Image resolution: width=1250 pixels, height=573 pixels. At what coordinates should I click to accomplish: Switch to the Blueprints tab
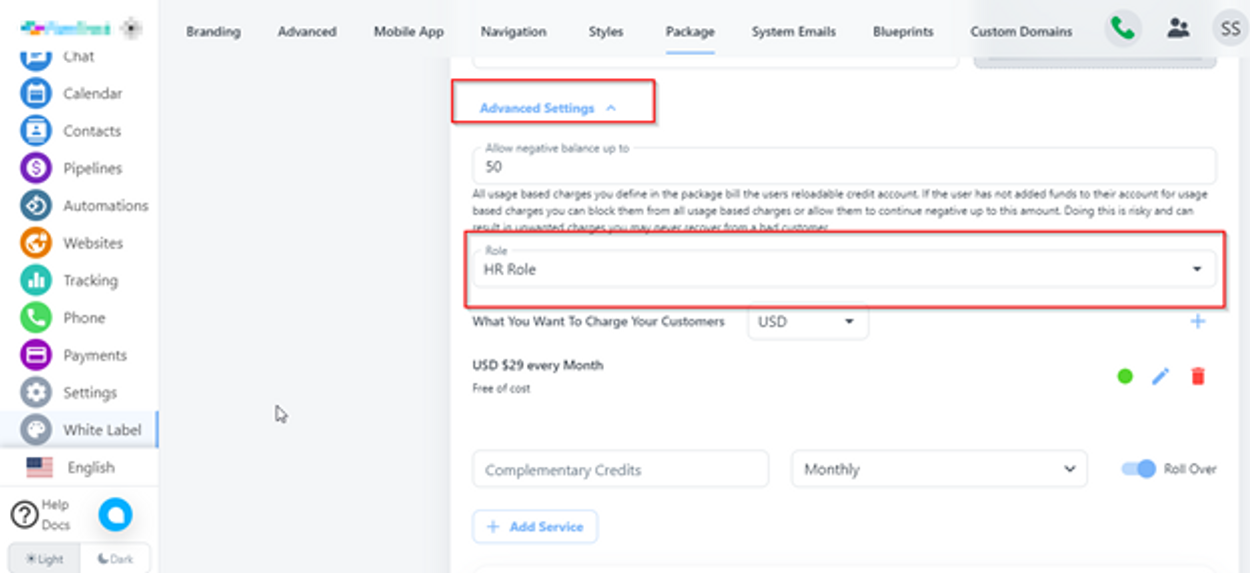tap(902, 32)
